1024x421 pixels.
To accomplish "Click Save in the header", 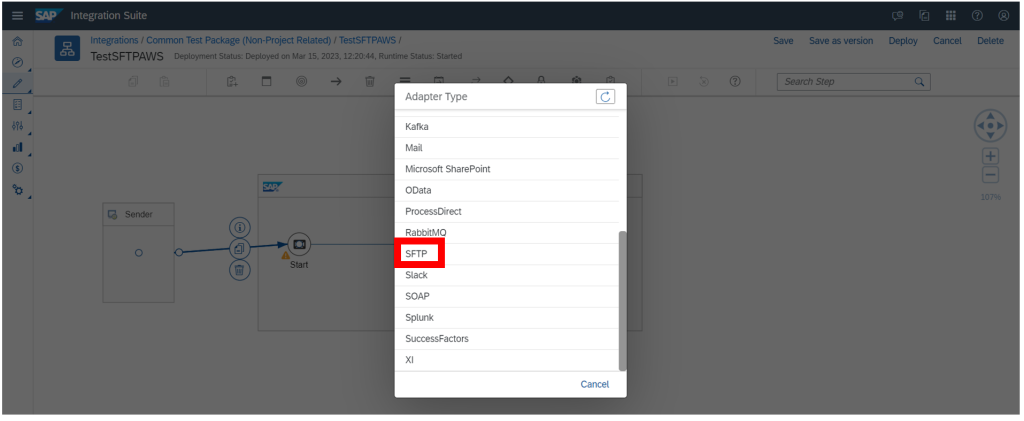I will pos(783,40).
